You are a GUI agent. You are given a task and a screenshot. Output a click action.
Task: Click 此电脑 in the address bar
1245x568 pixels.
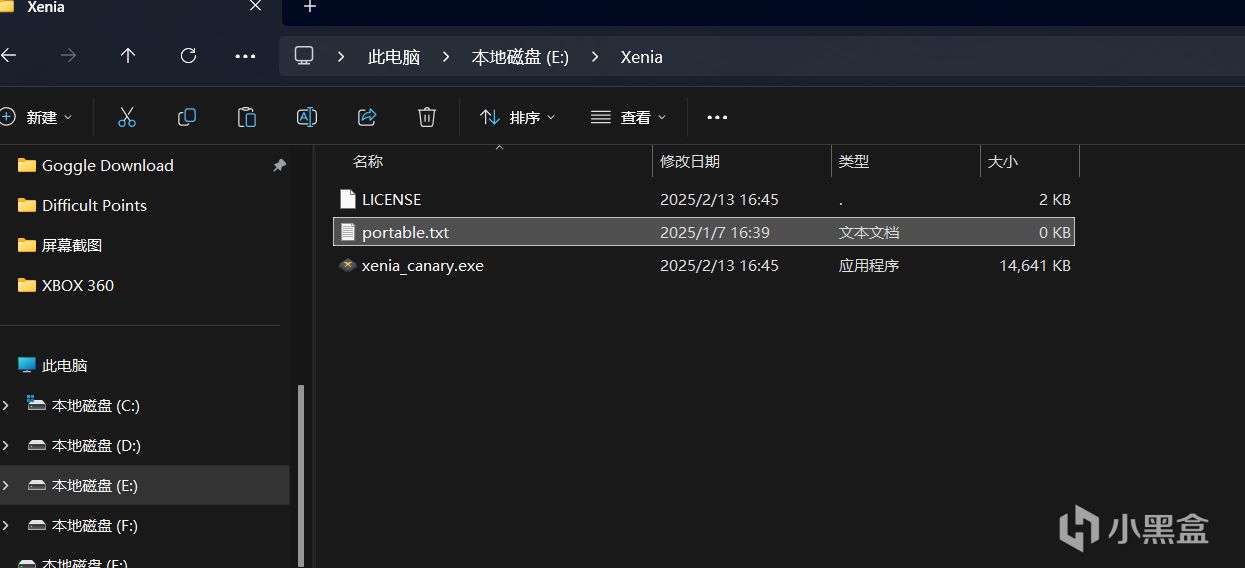coord(394,57)
